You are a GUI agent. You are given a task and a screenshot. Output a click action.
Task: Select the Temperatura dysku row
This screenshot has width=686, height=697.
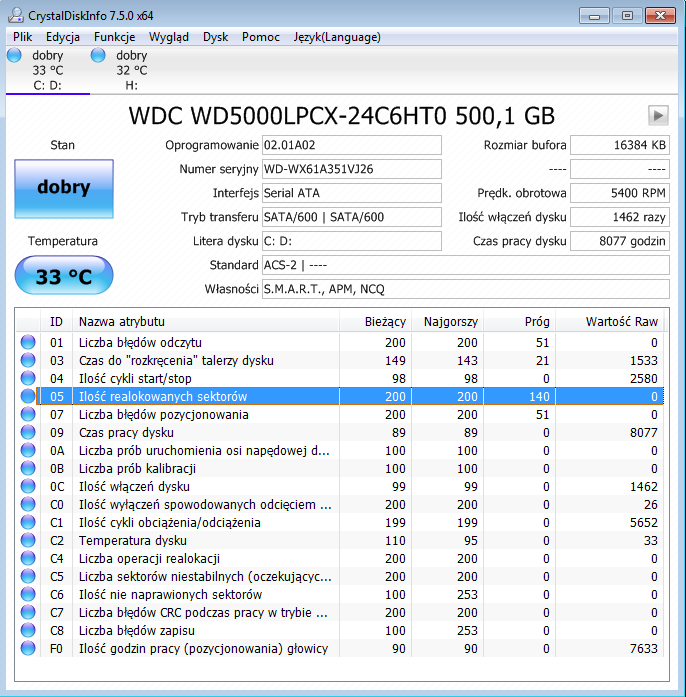coord(340,540)
